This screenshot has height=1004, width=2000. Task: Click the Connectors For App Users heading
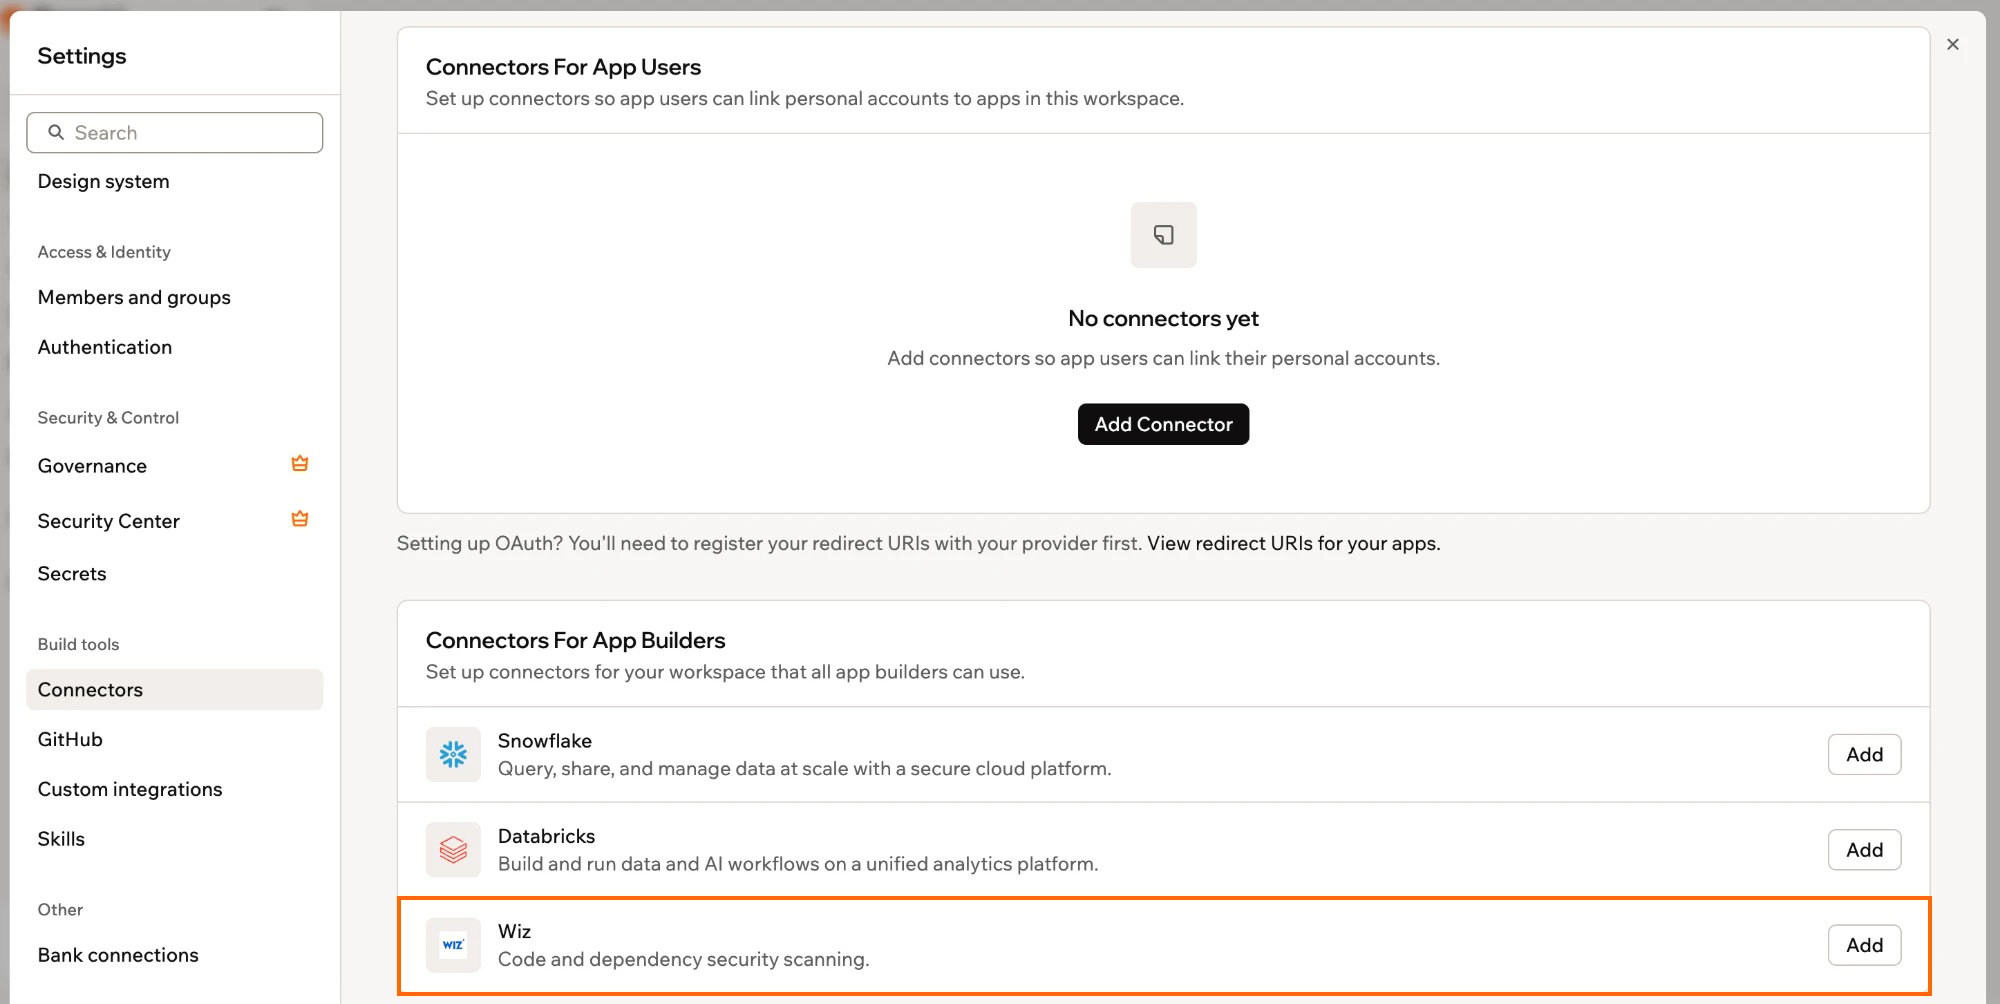(563, 67)
